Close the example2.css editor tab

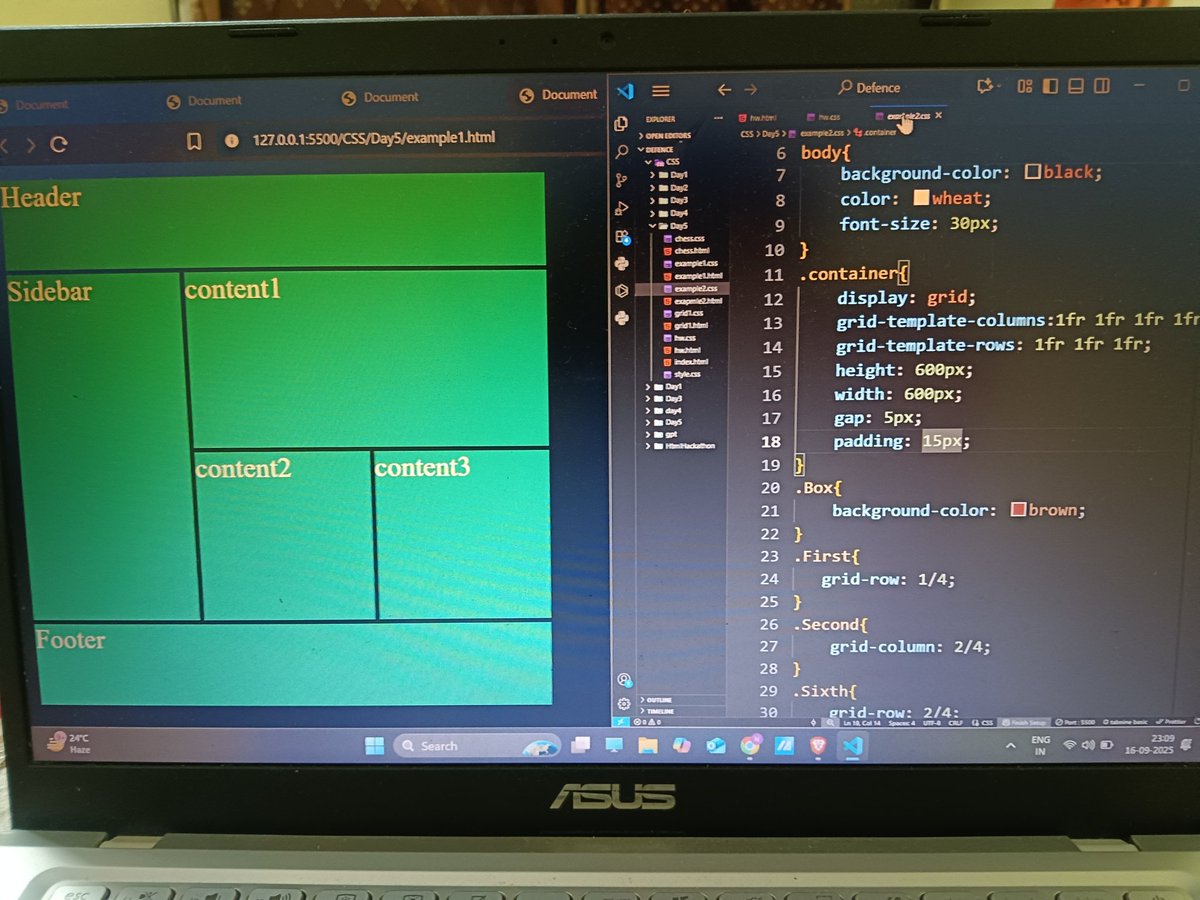[938, 116]
